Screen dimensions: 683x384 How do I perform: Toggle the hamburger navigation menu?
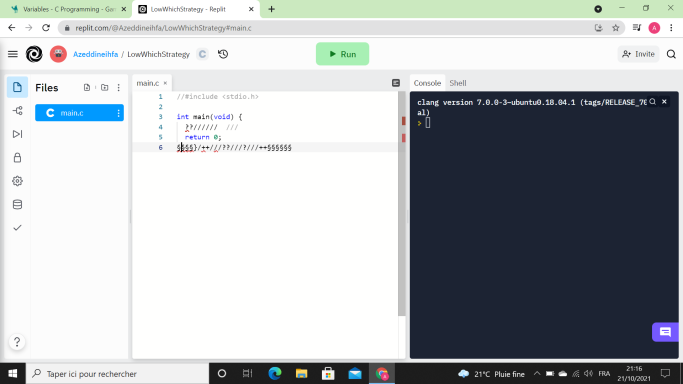coord(13,54)
